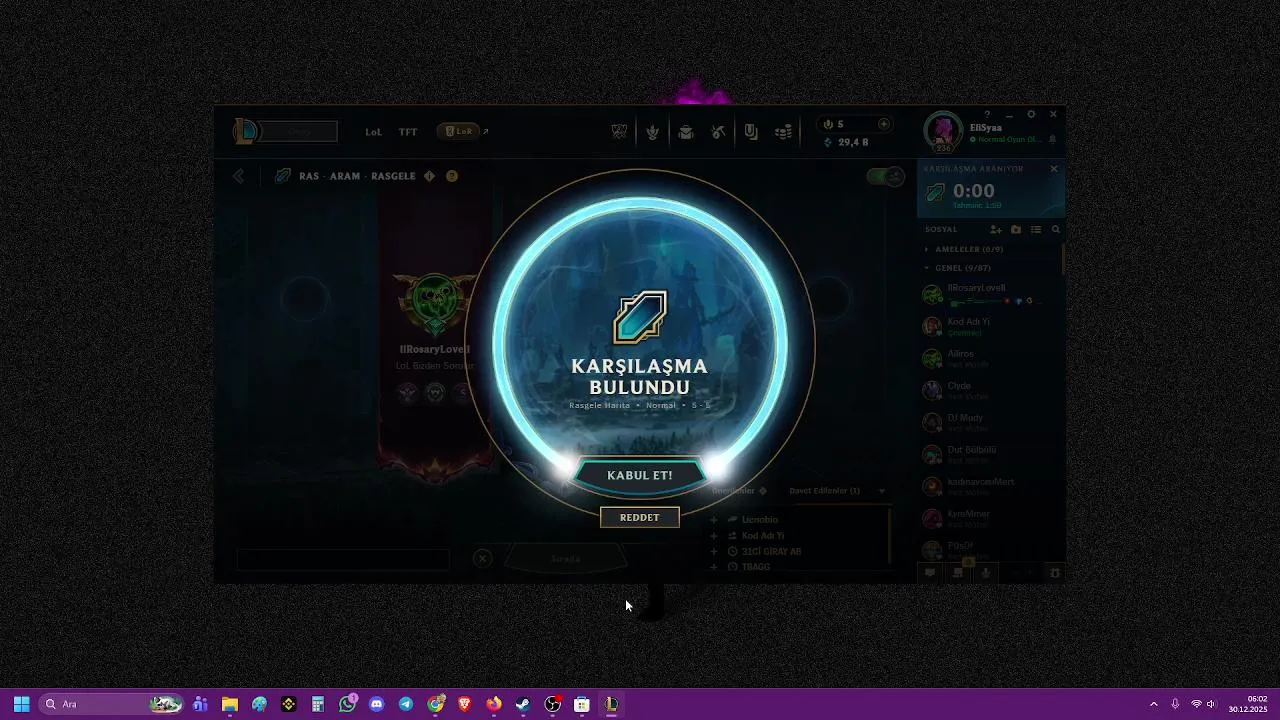Click the queue cancel X circle
The width and height of the screenshot is (1280, 720).
click(482, 559)
